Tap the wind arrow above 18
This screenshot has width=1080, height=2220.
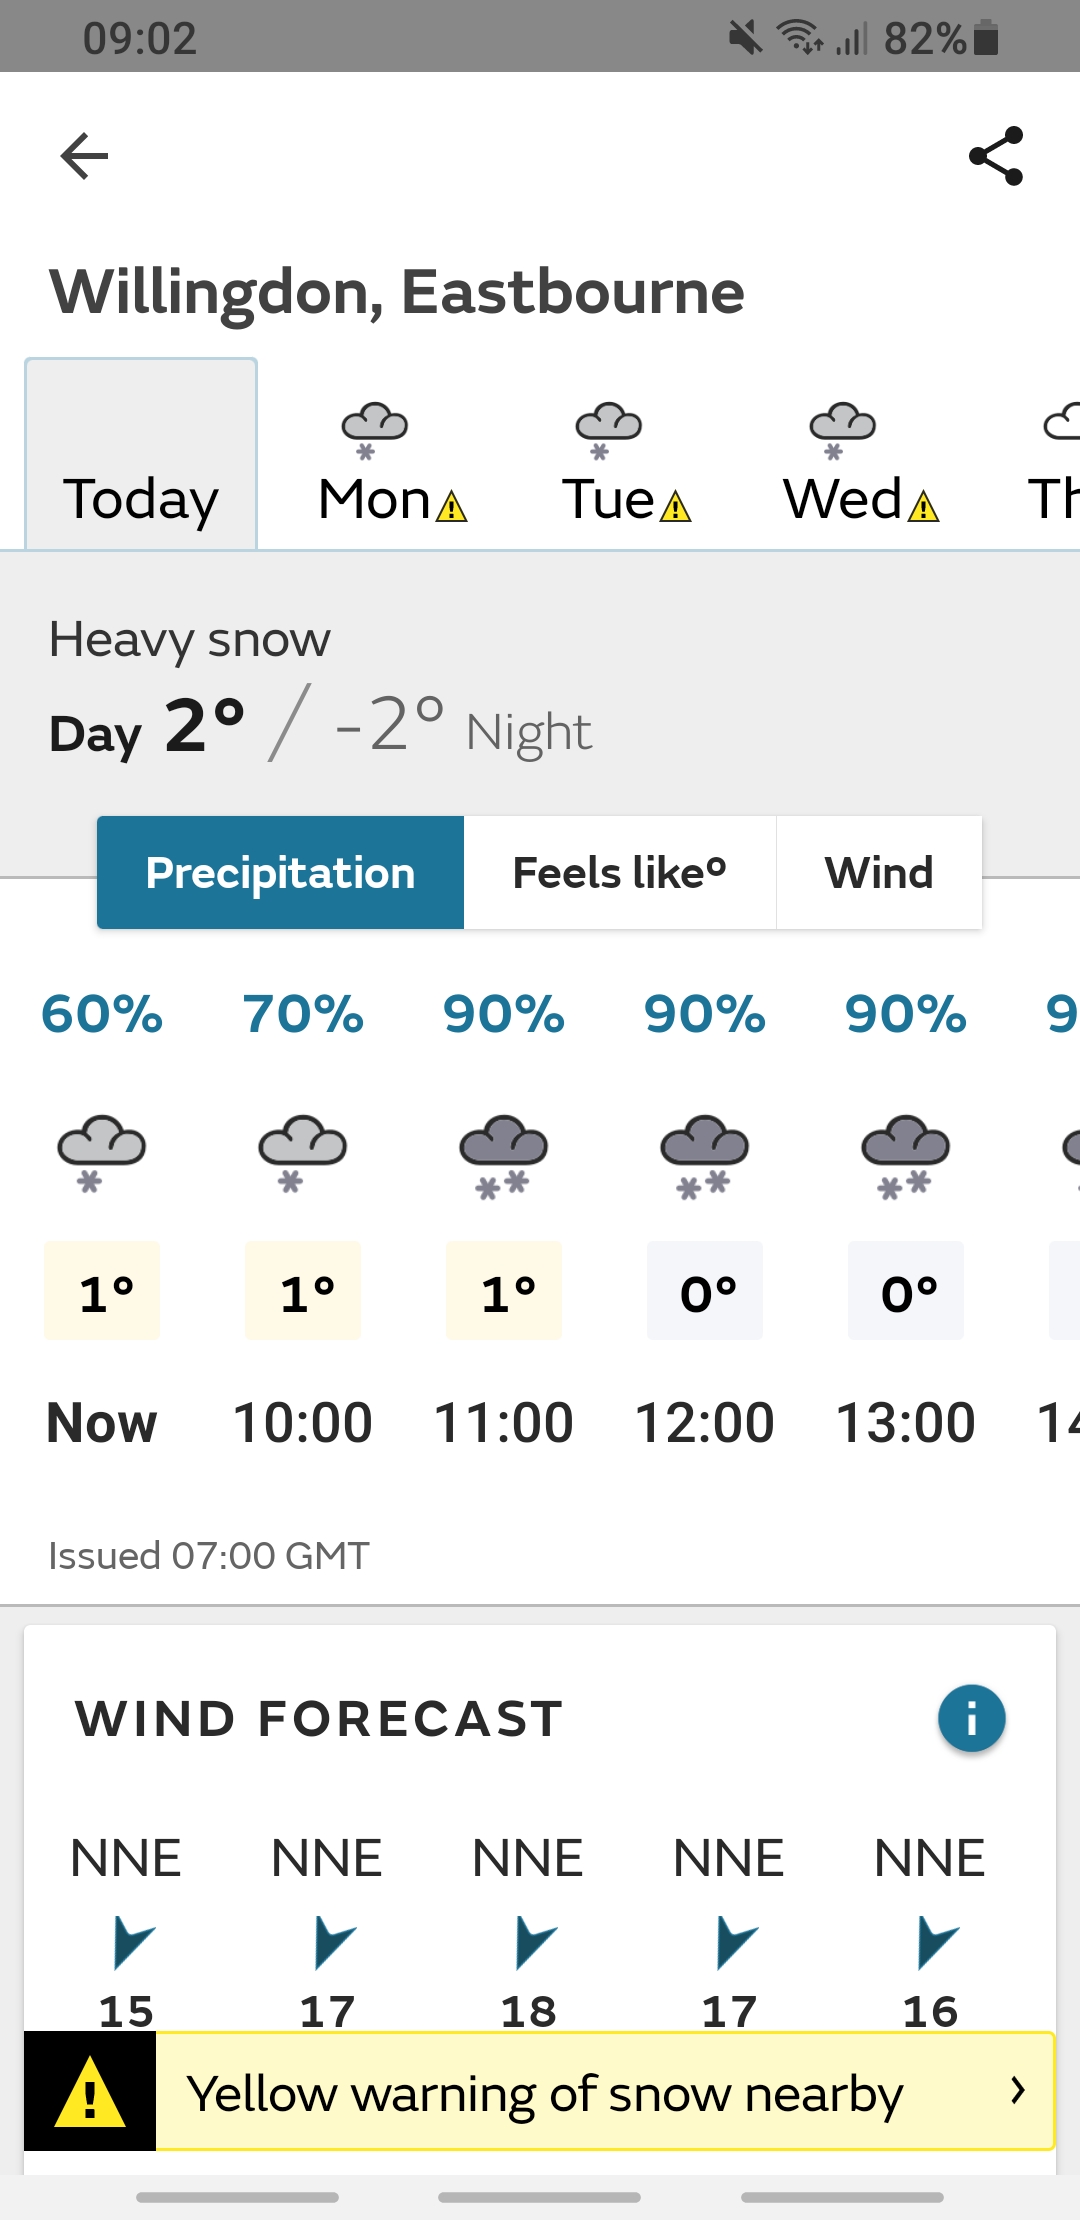[x=534, y=1942]
